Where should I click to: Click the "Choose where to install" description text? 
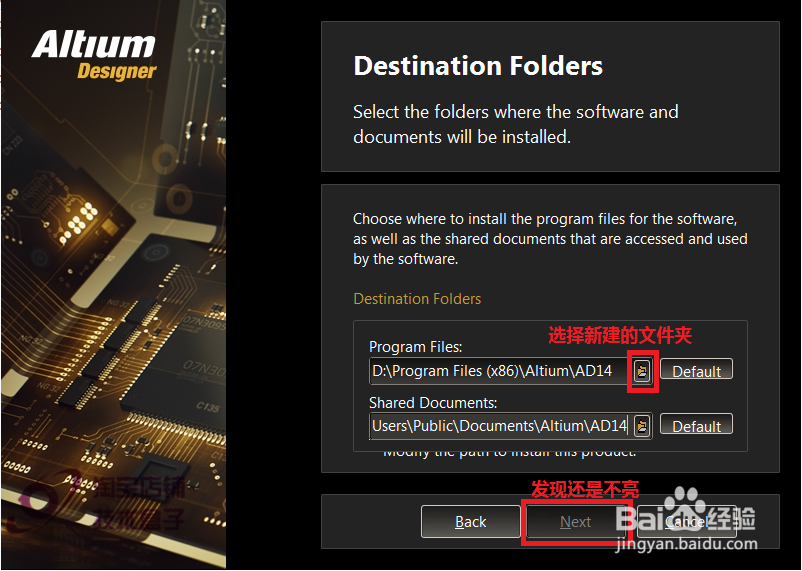pos(550,239)
